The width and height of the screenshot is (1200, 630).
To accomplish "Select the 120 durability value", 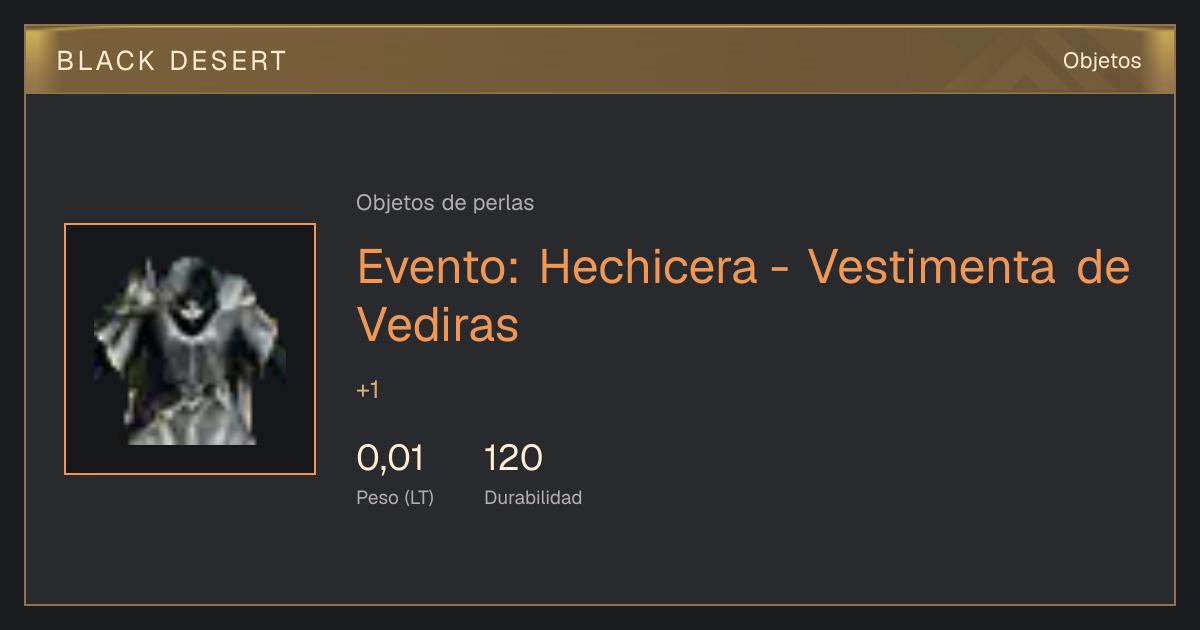I will (x=513, y=459).
